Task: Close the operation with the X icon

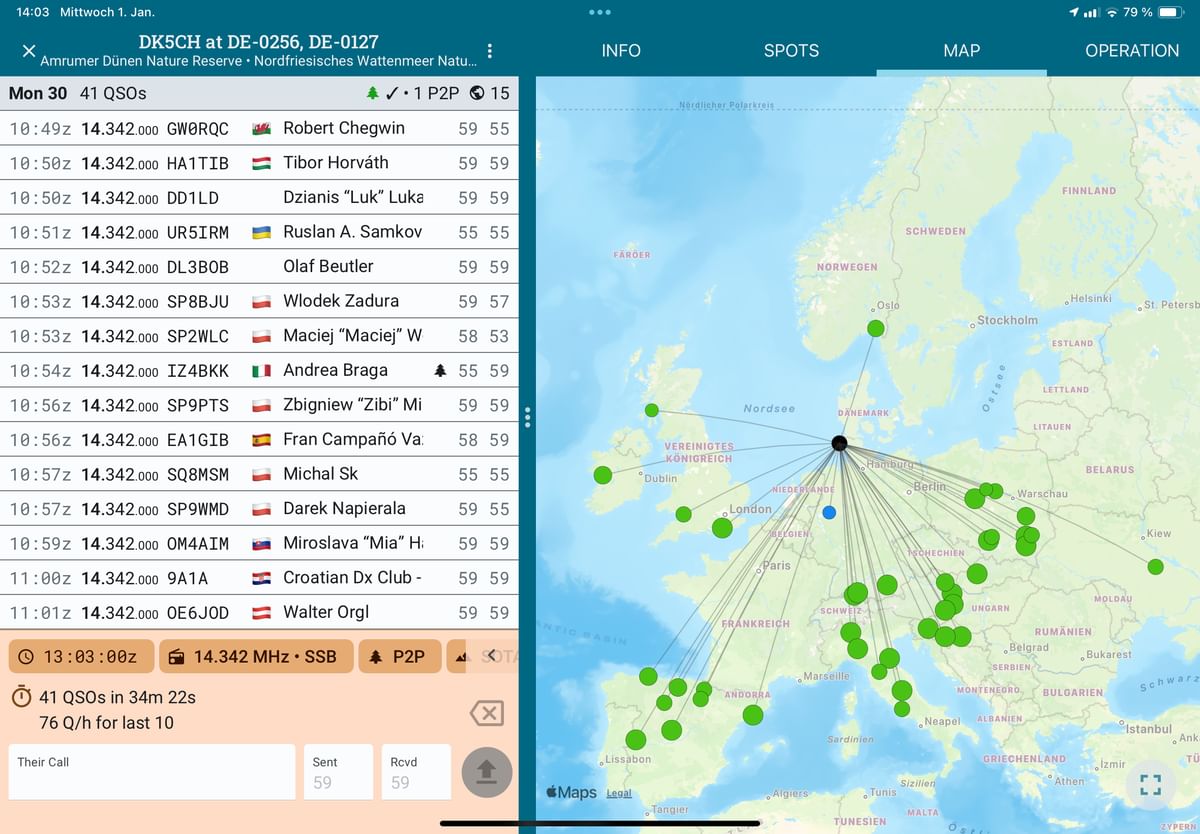Action: point(29,51)
